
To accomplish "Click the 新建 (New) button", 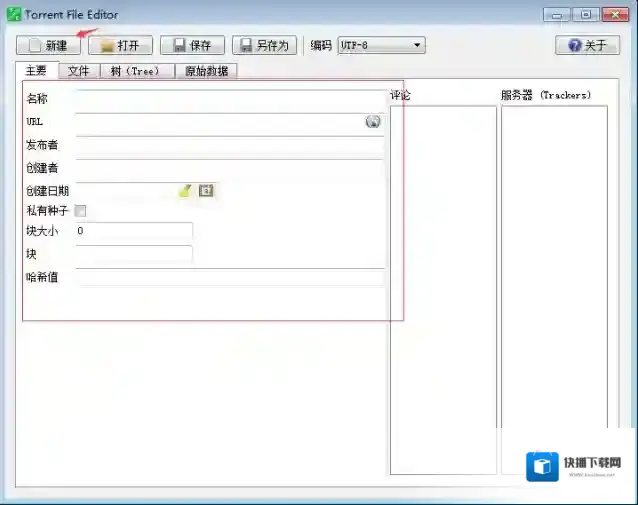I will pyautogui.click(x=48, y=46).
